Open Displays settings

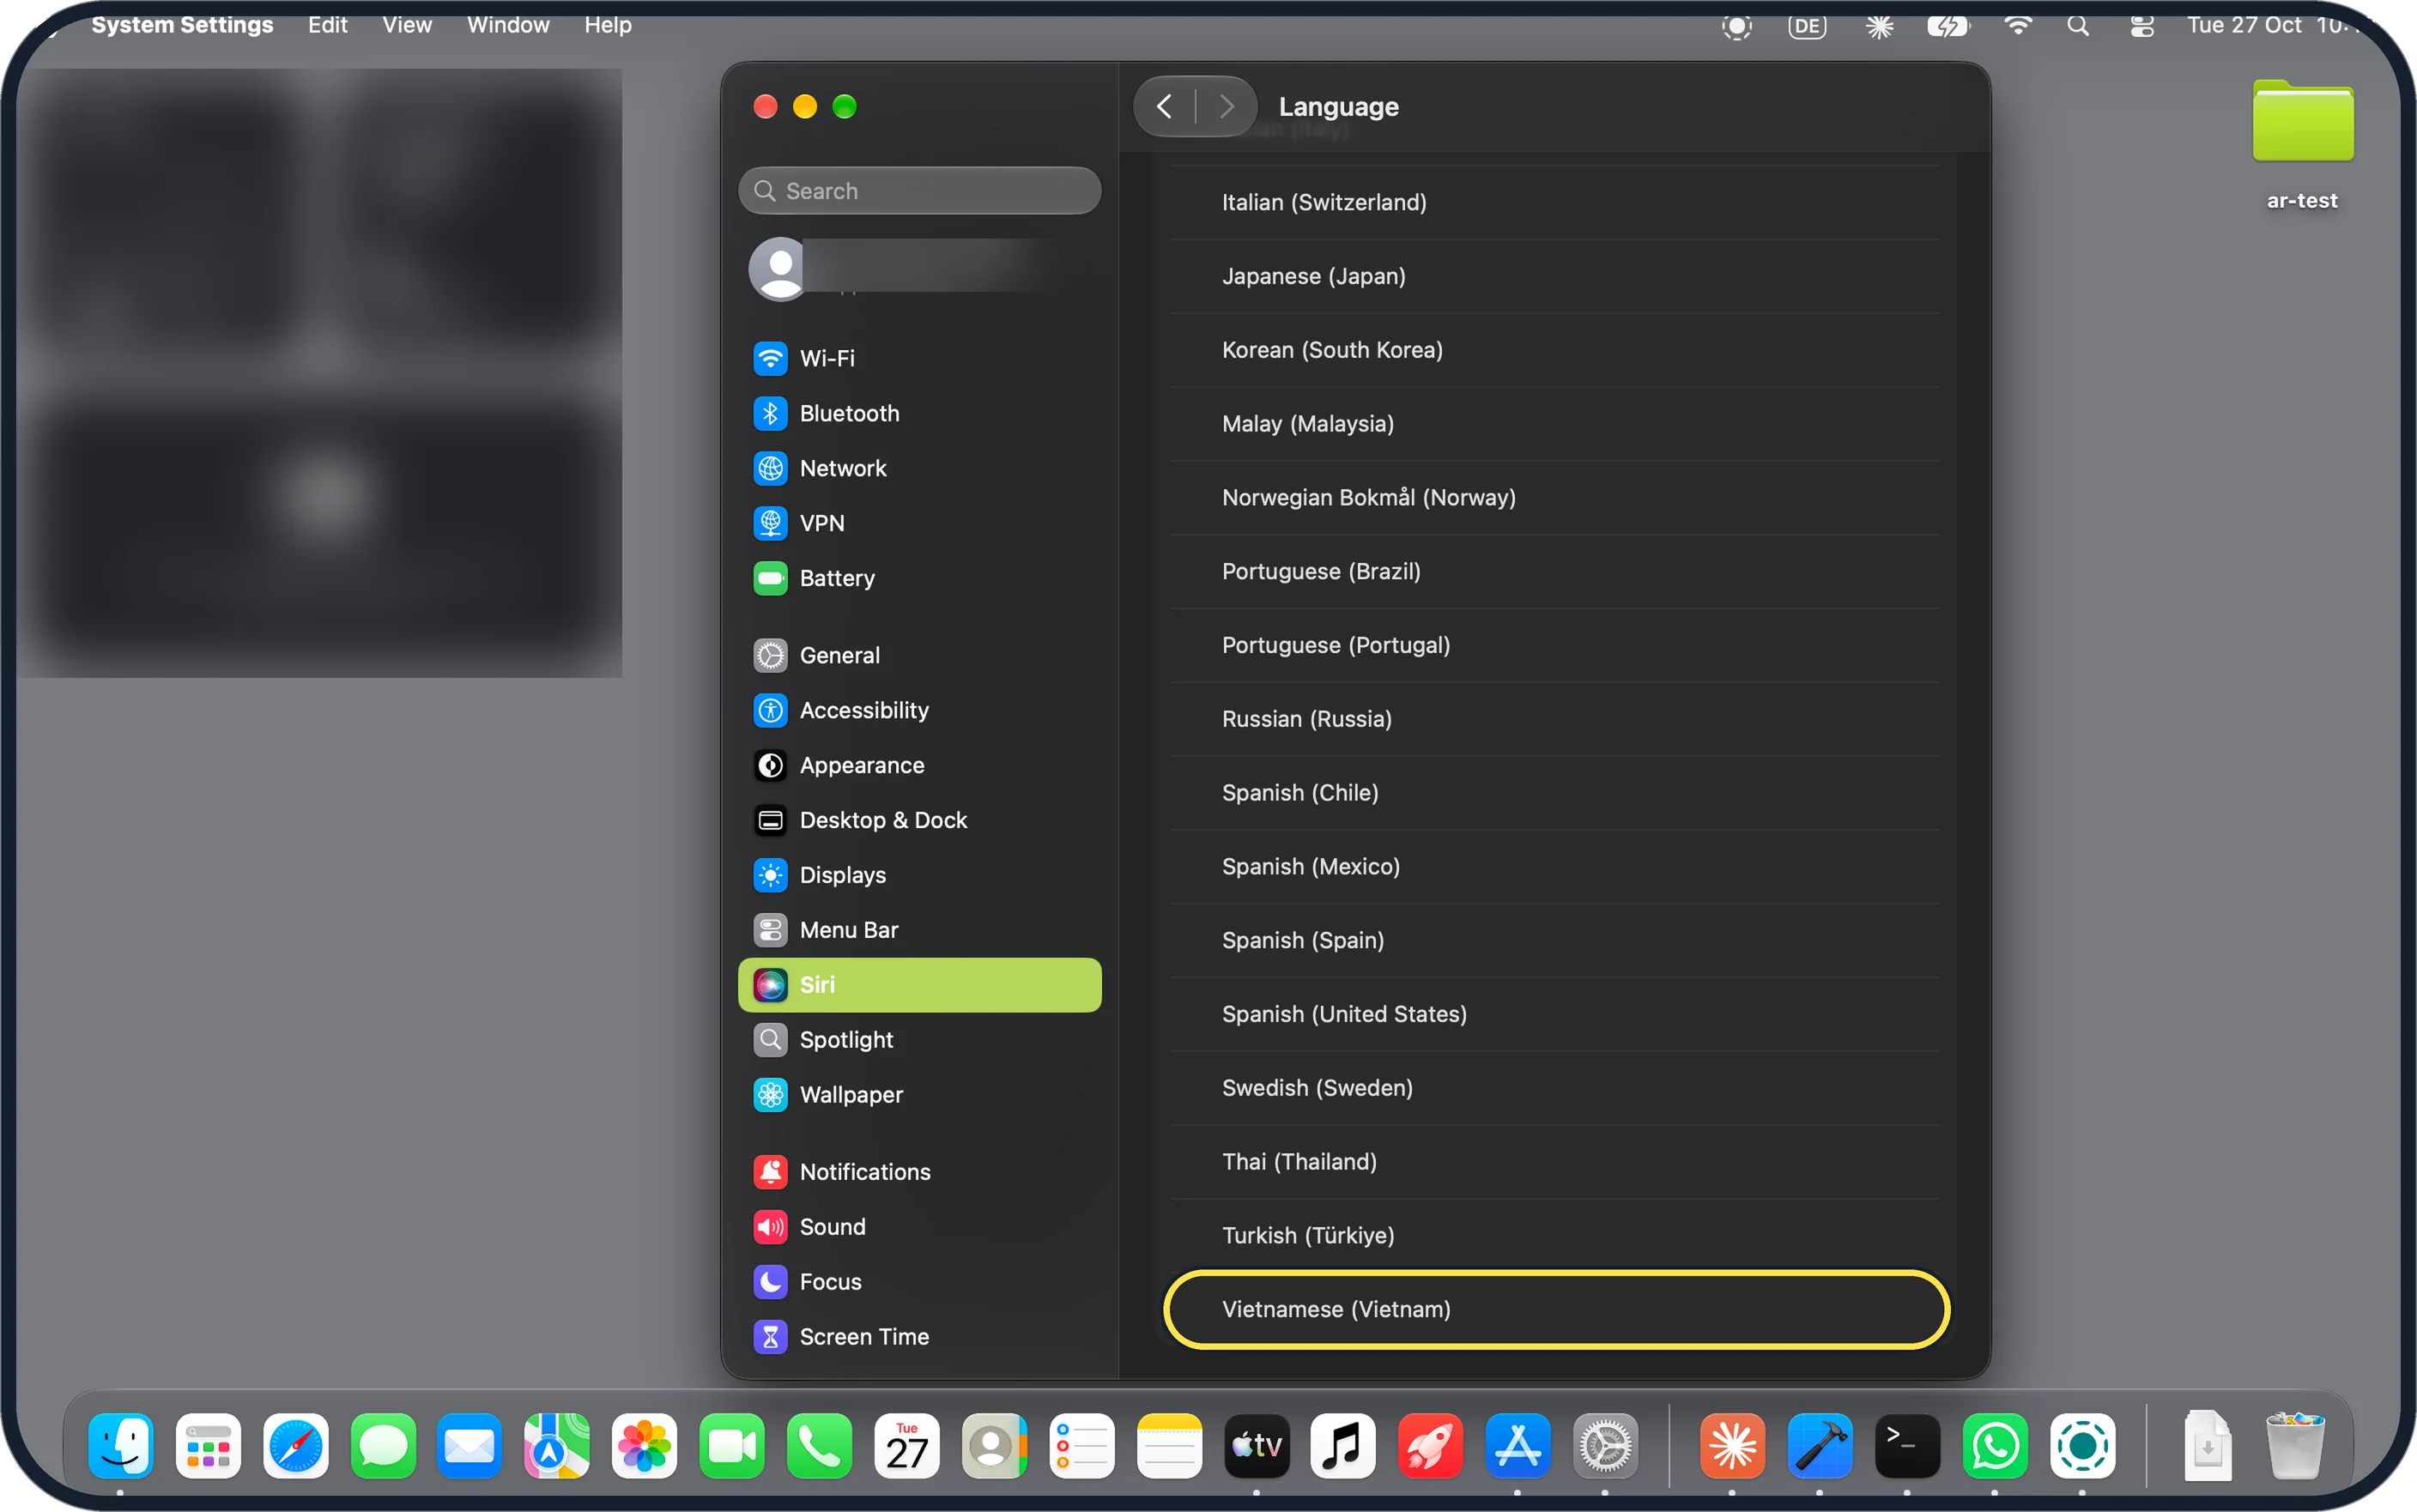click(x=919, y=875)
